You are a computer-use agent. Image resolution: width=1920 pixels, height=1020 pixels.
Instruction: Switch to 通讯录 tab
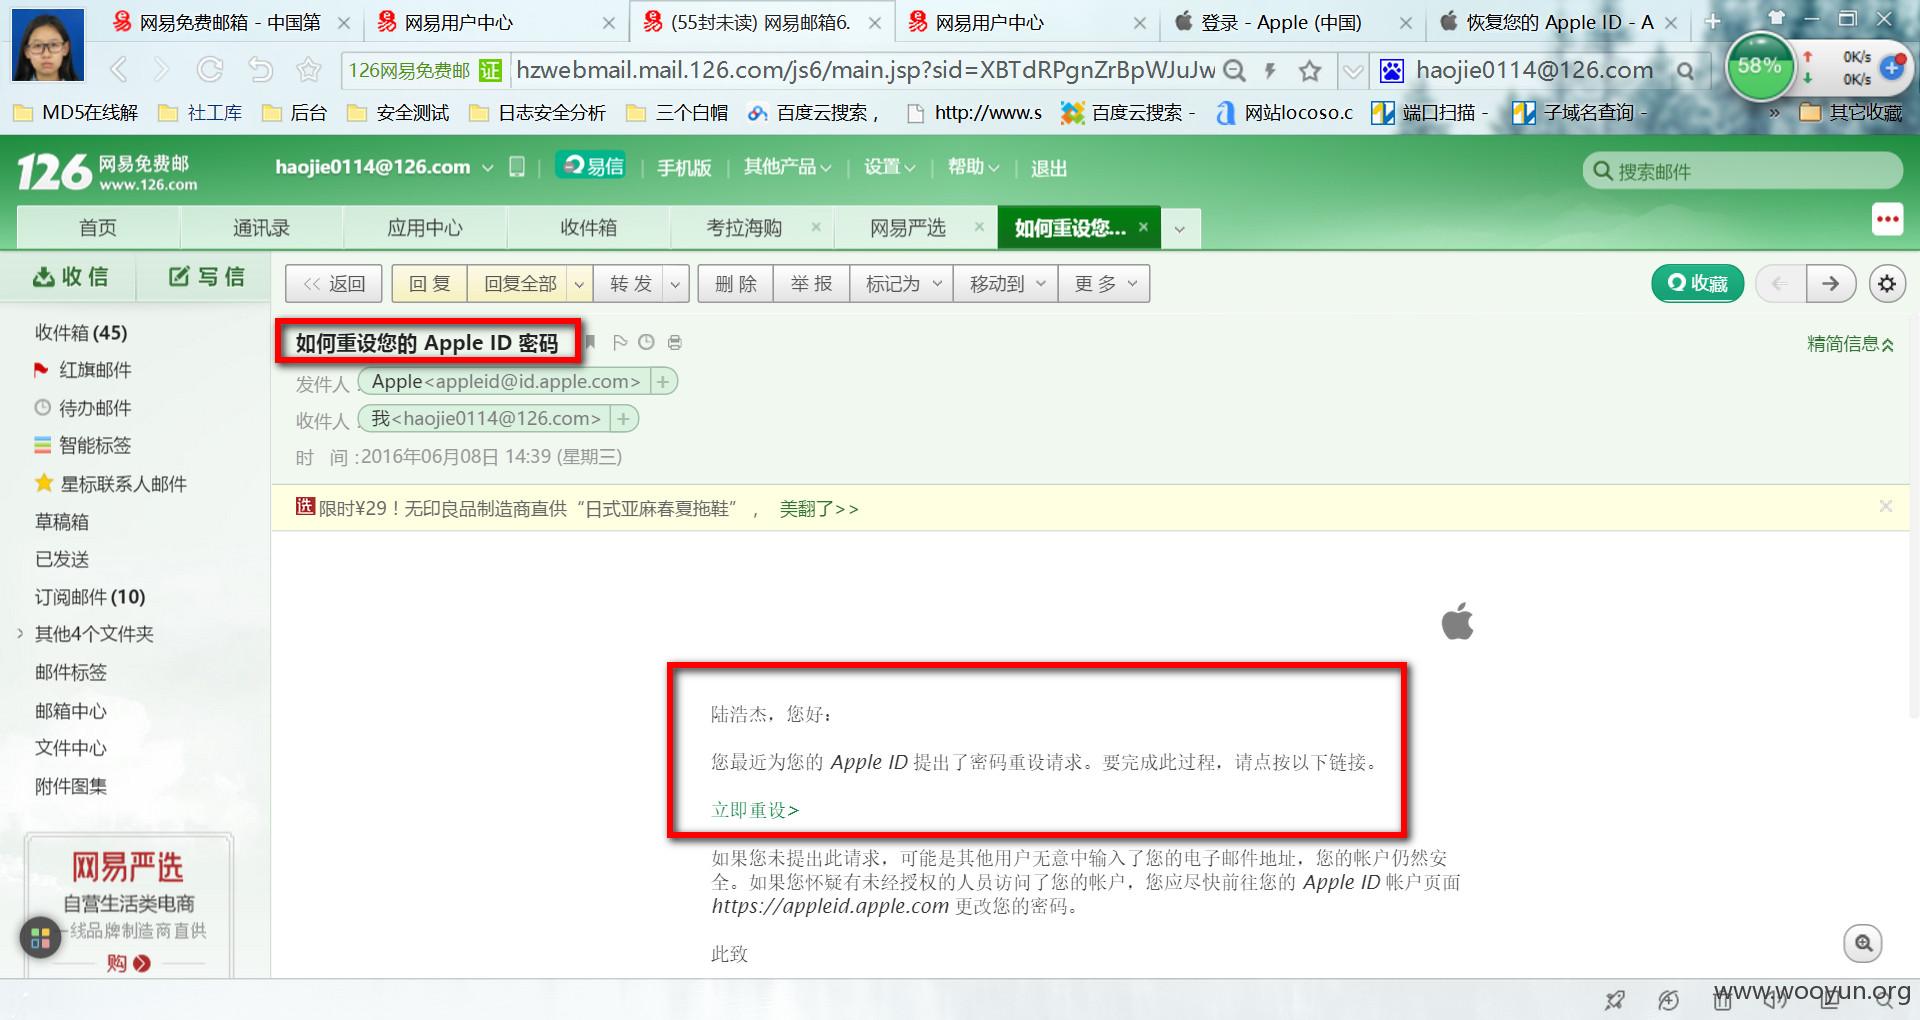point(261,228)
